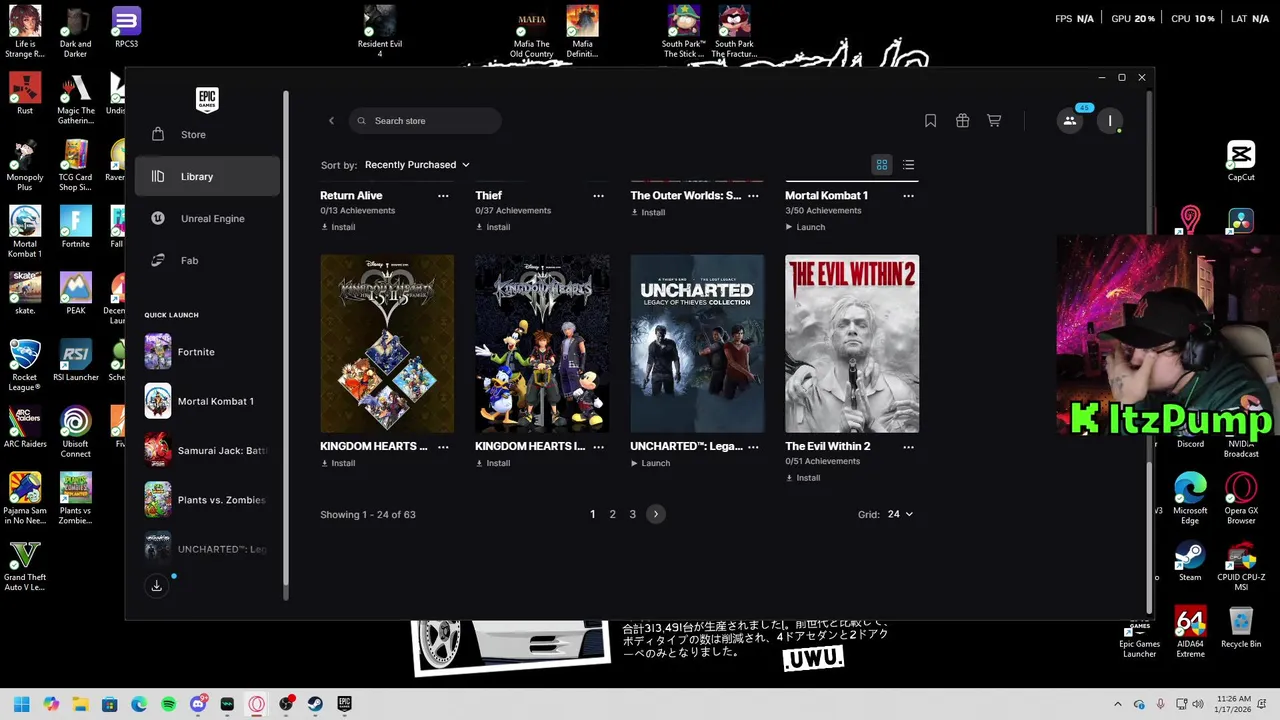Click the Opera GX Browser desktop icon
This screenshot has height=720, width=1280.
coord(1241,499)
